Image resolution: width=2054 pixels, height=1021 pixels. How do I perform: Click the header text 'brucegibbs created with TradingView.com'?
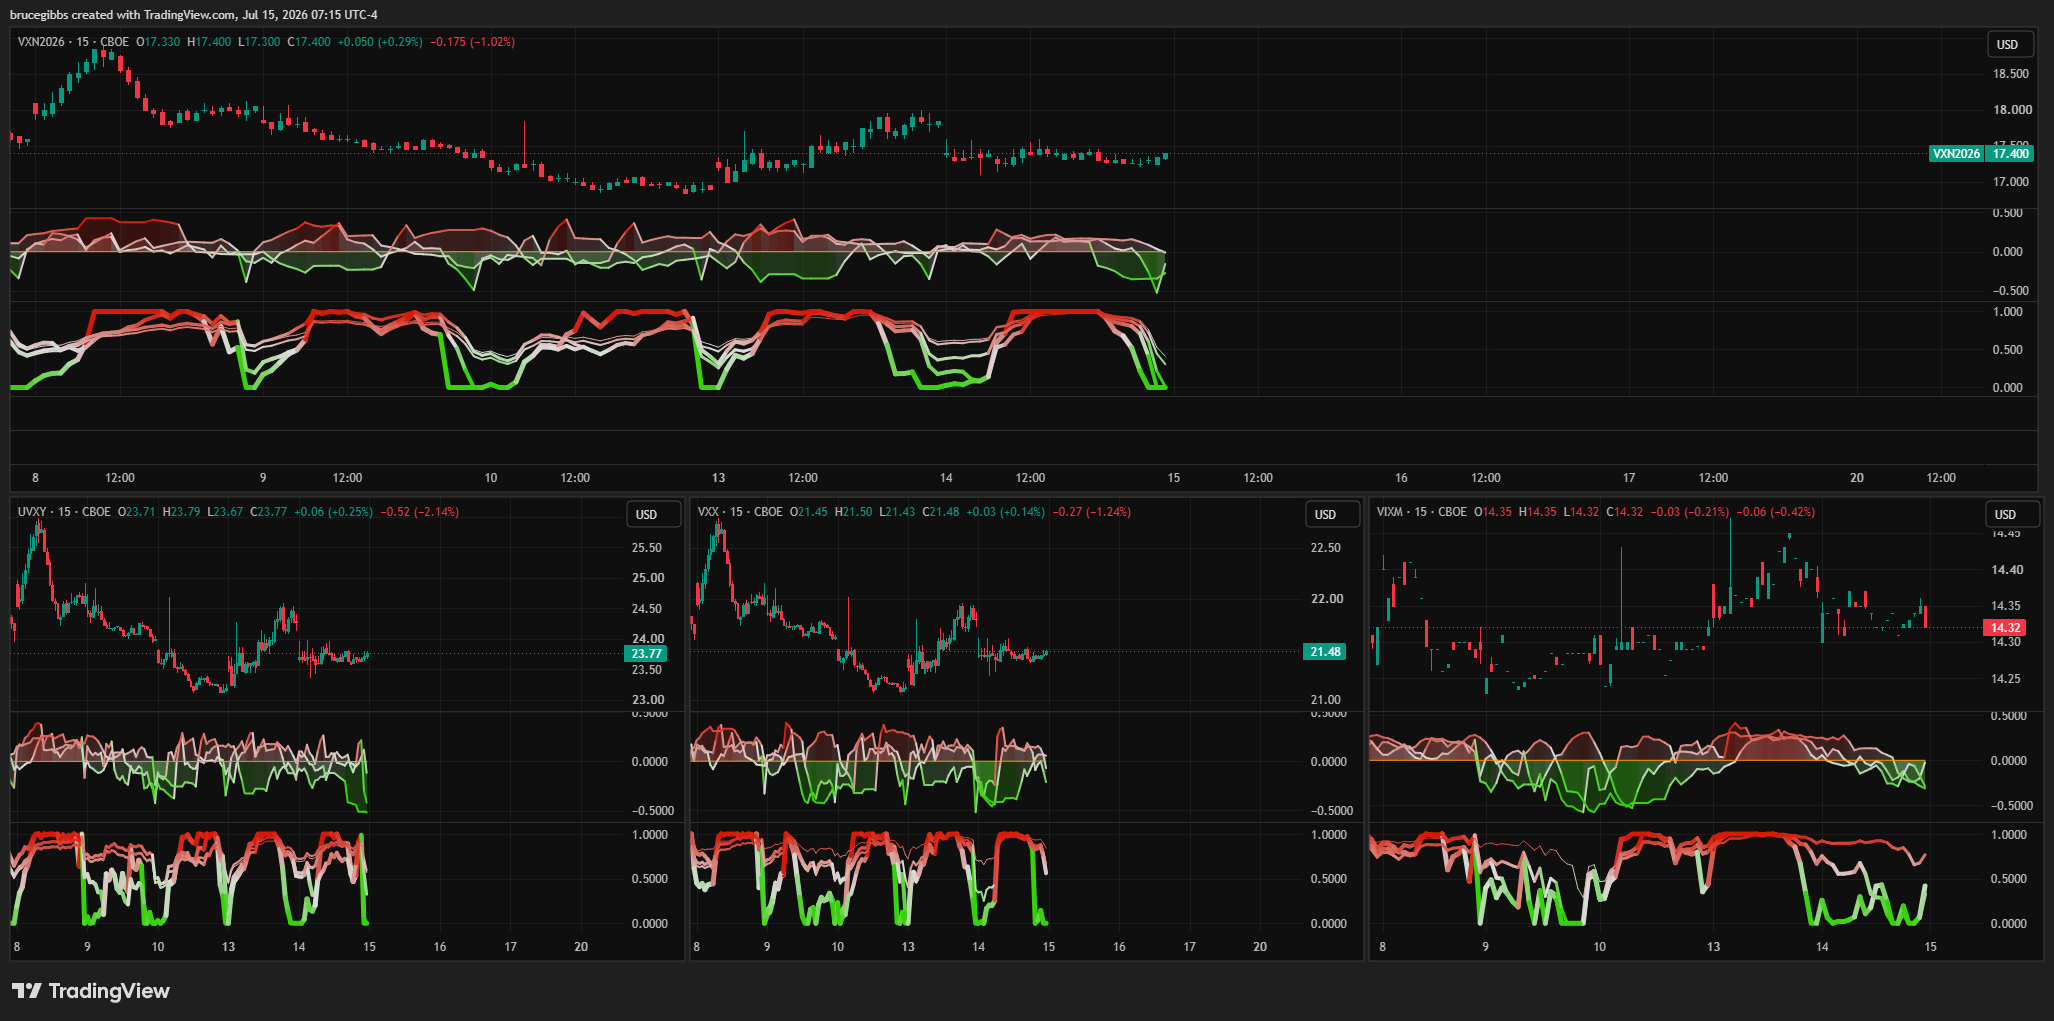click(124, 15)
